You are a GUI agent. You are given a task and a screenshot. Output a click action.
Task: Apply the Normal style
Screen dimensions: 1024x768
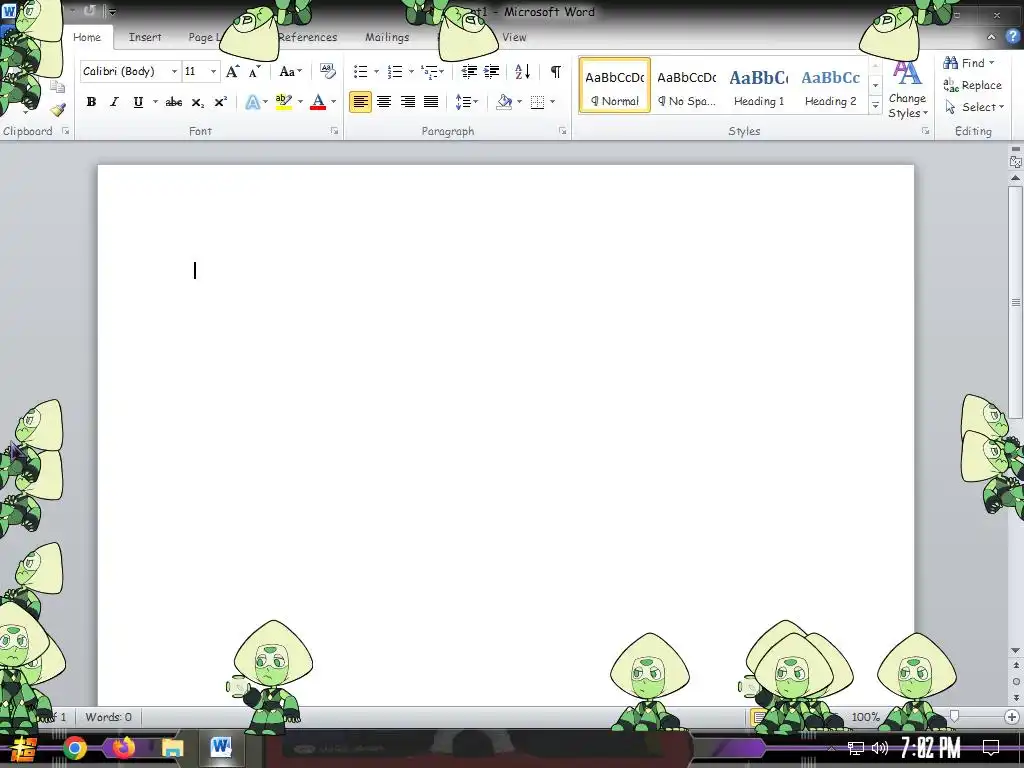pyautogui.click(x=615, y=86)
